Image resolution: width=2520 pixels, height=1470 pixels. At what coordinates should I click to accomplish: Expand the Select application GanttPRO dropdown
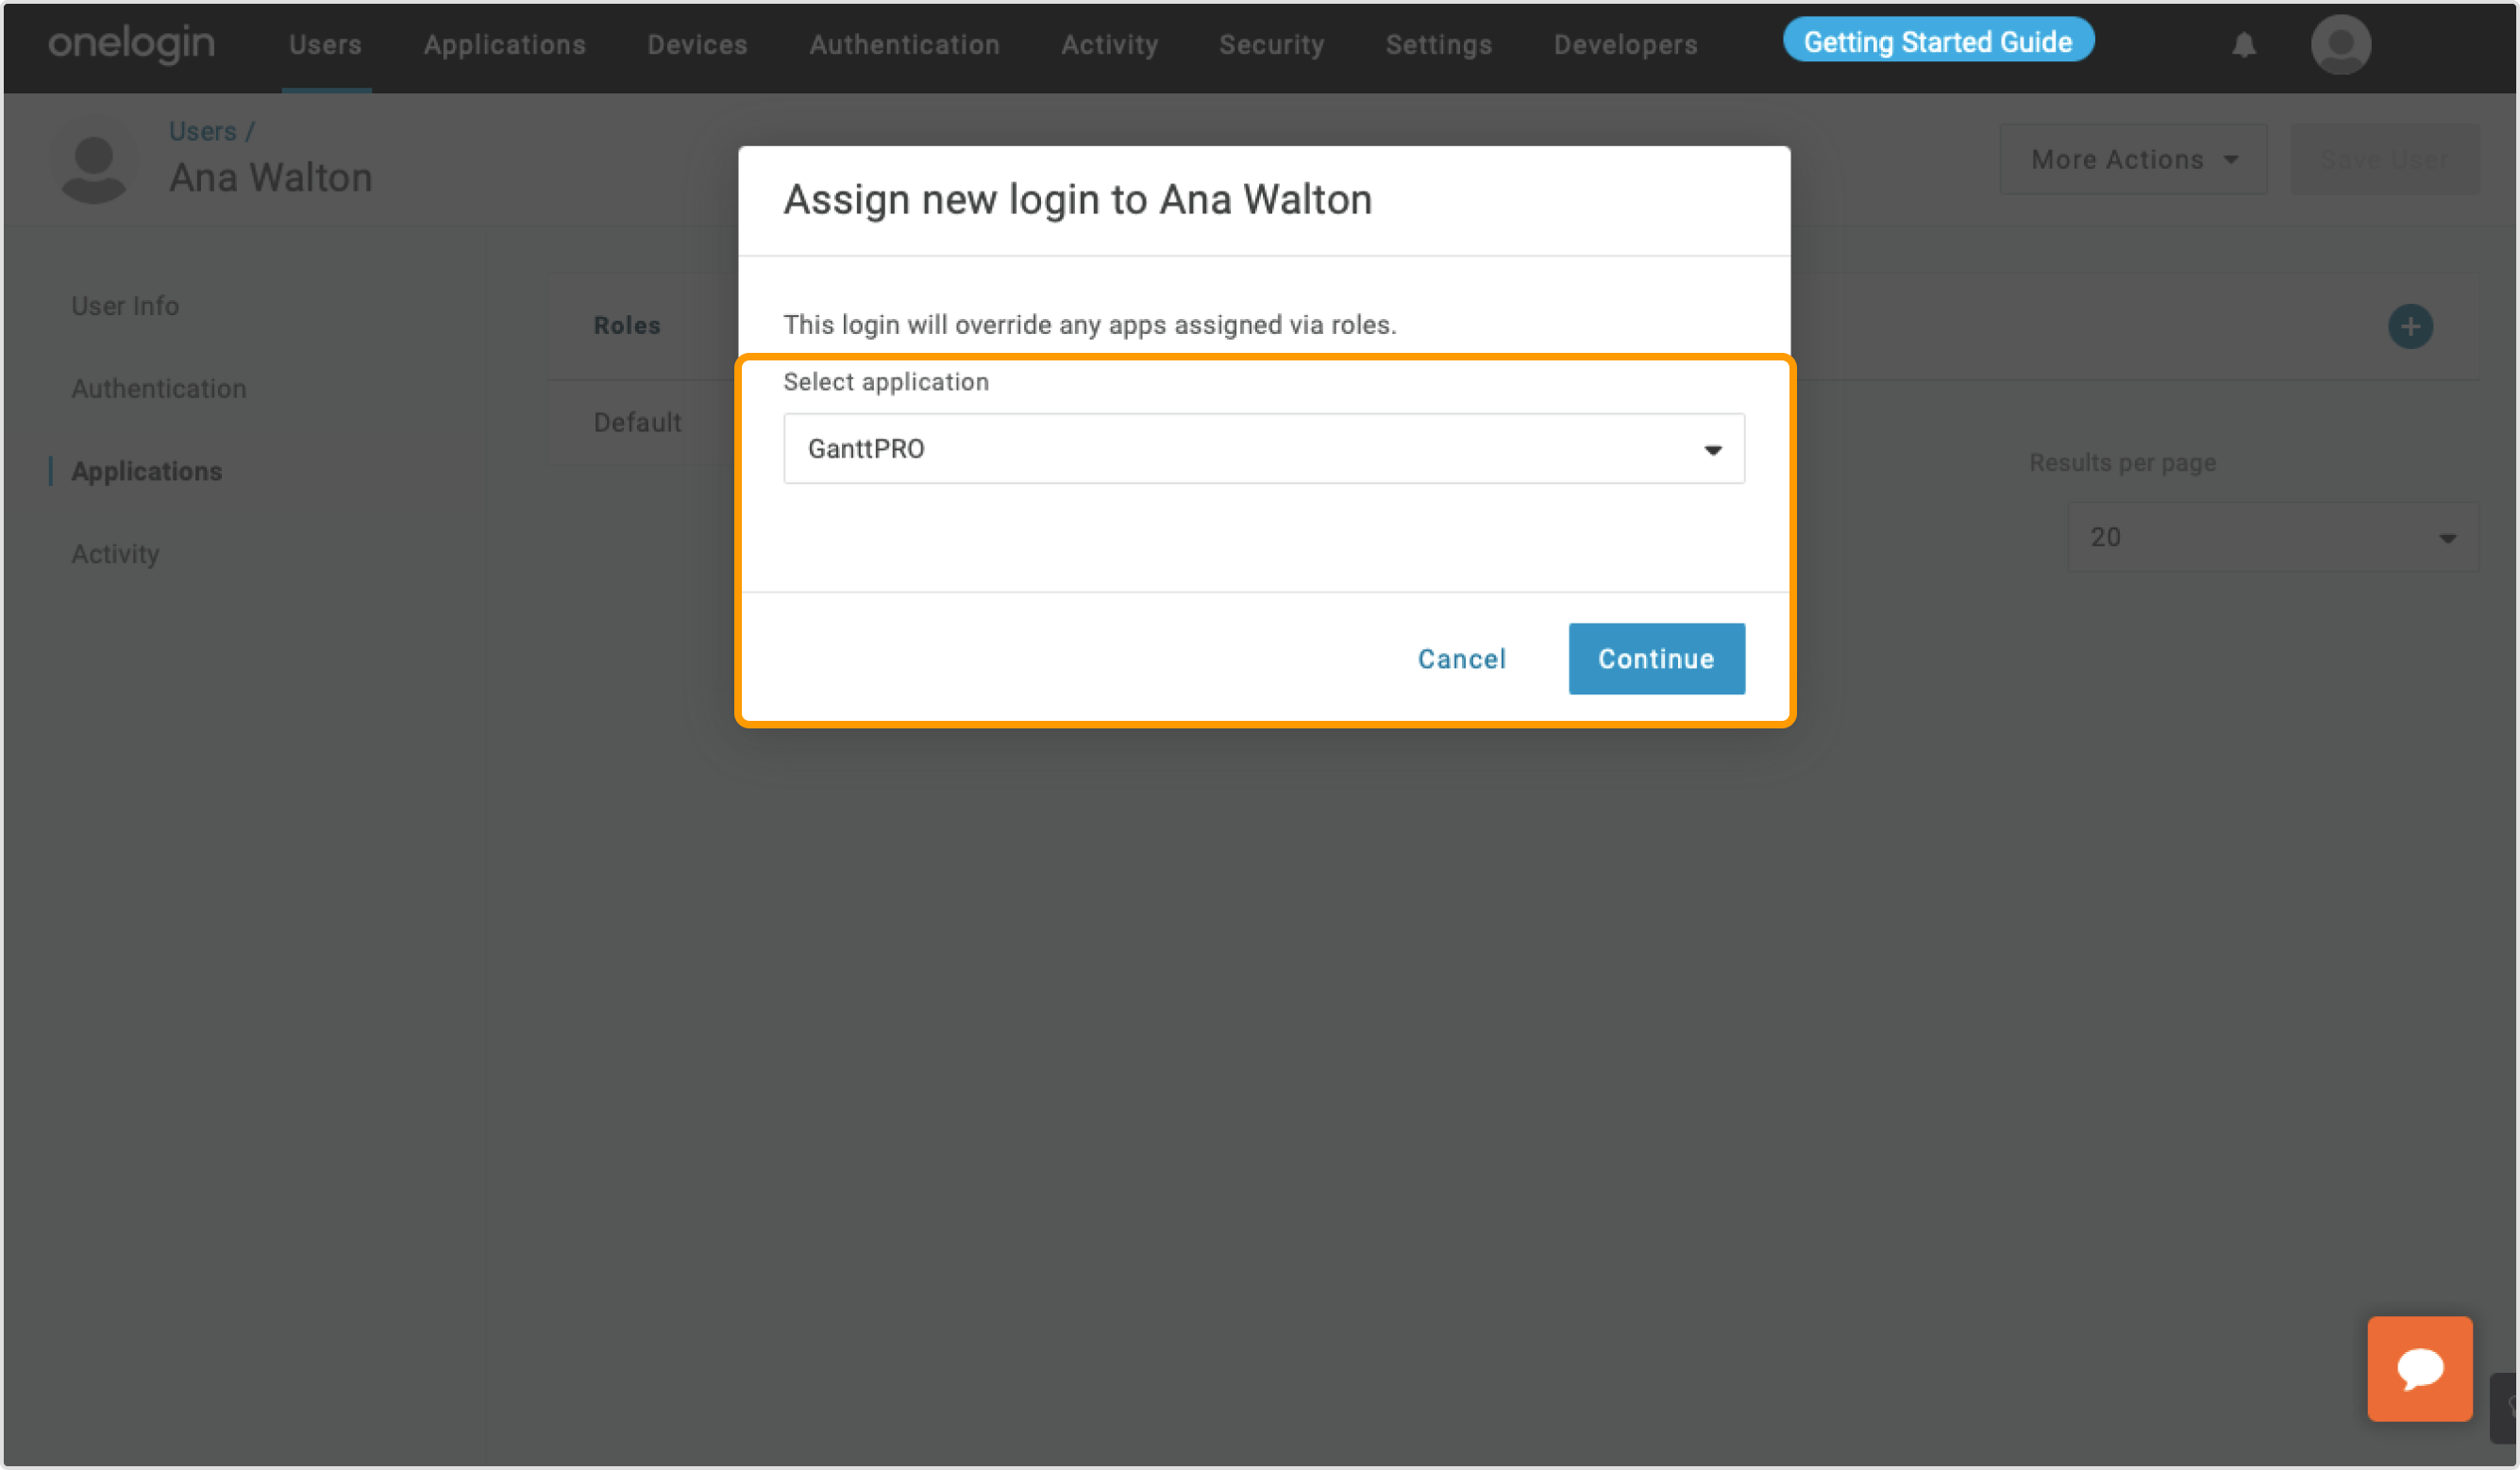pyautogui.click(x=1264, y=448)
